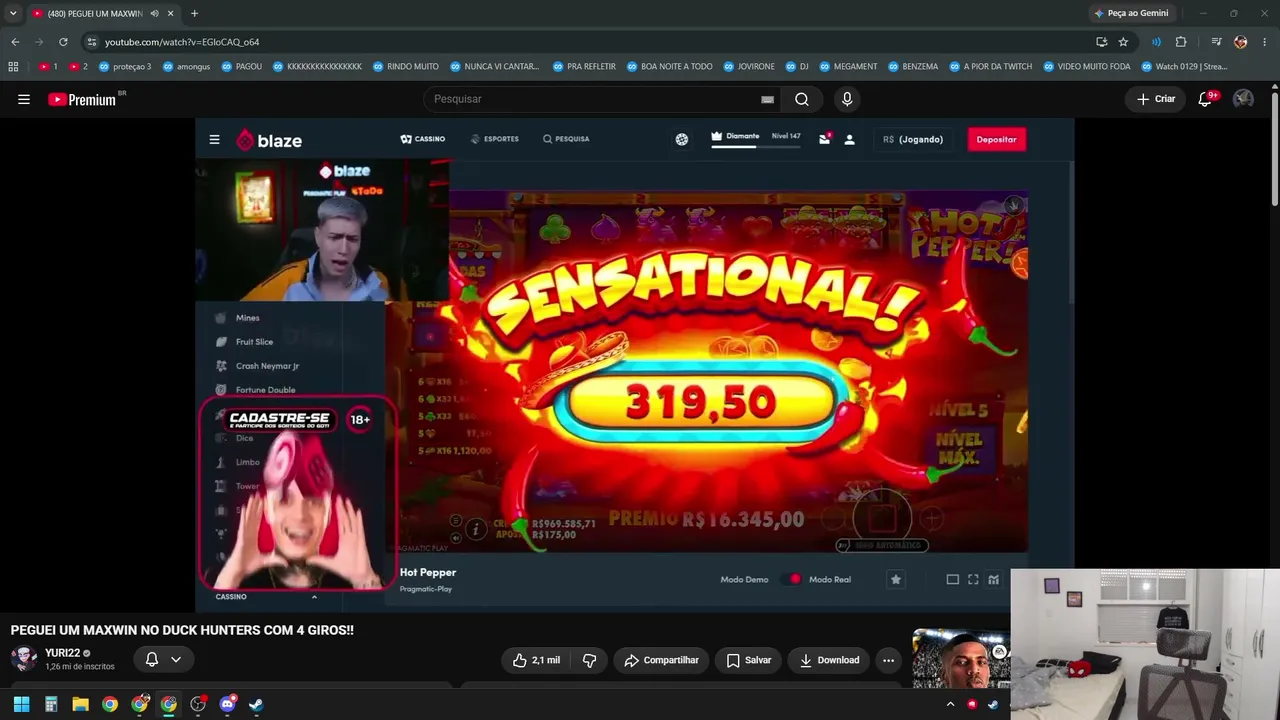Bookmark this page with the star icon
This screenshot has width=1280, height=720.
[x=1123, y=42]
